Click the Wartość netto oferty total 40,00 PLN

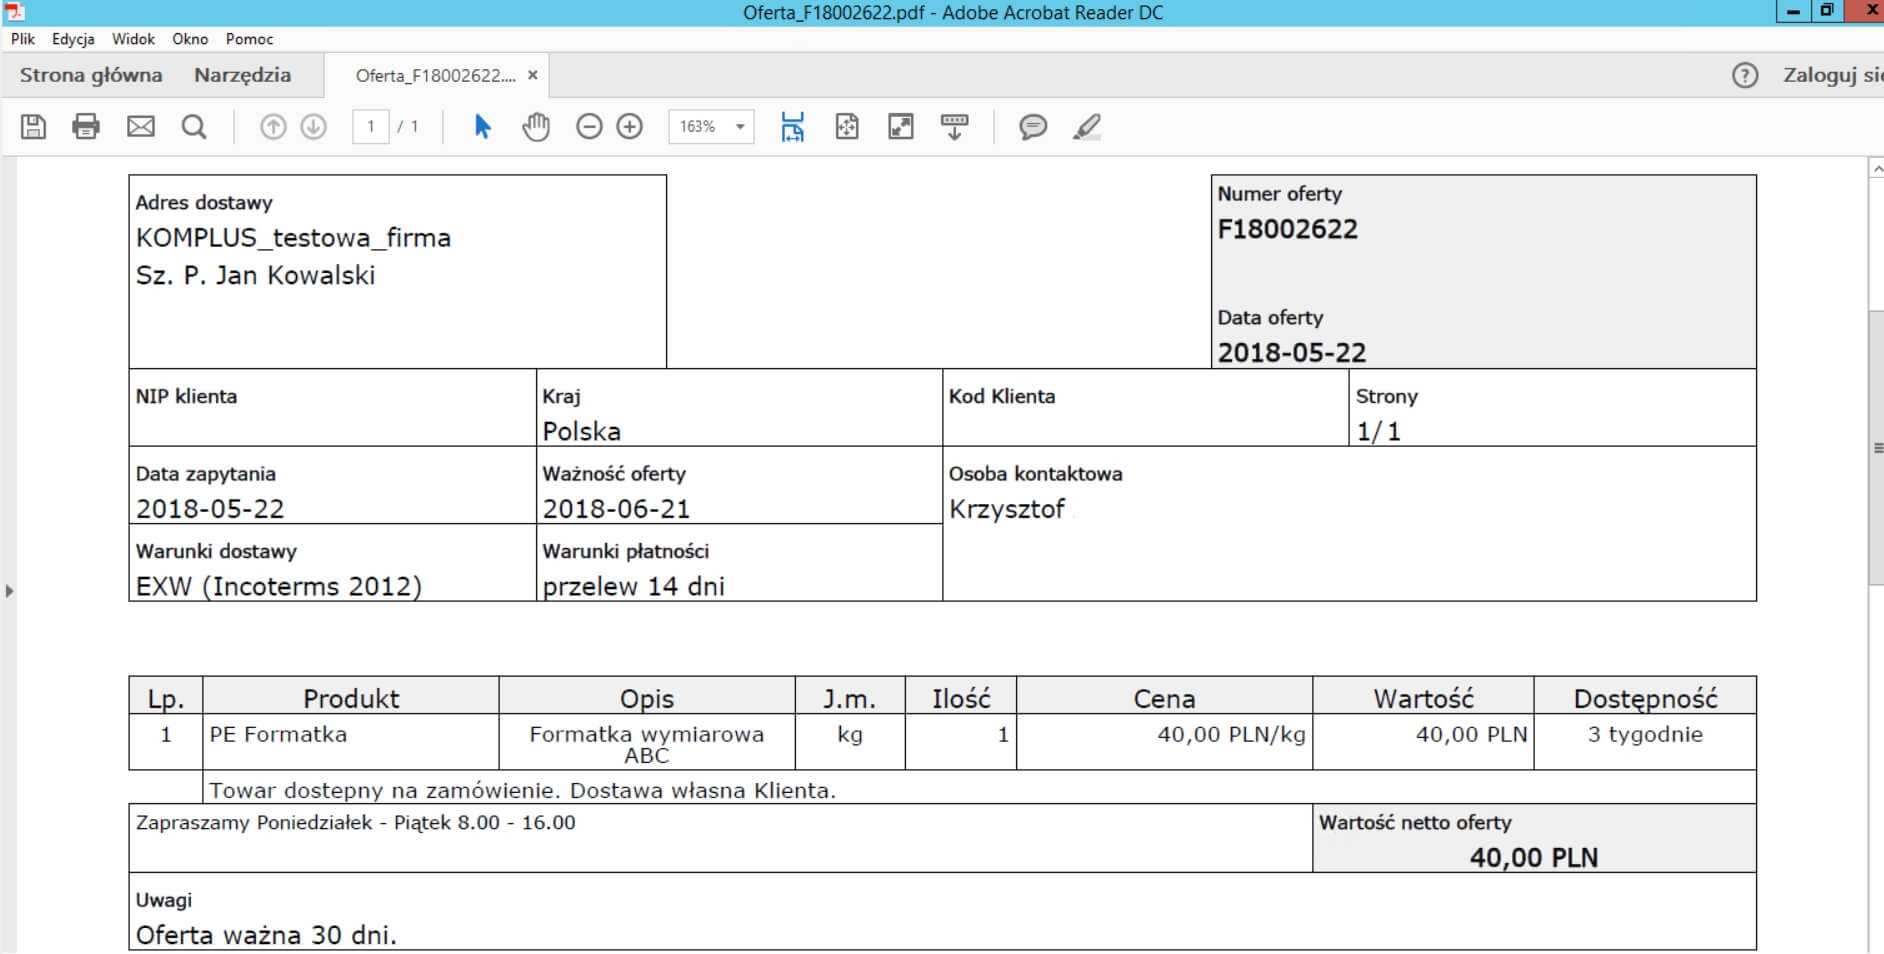[x=1533, y=857]
